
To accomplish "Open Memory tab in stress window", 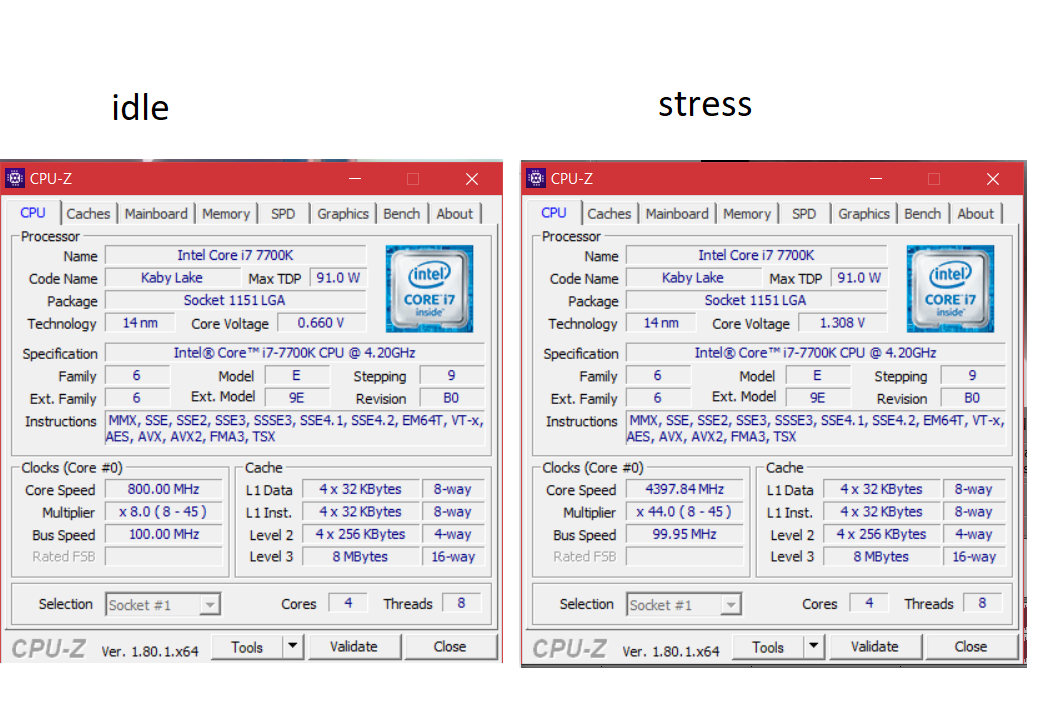I will pos(746,214).
